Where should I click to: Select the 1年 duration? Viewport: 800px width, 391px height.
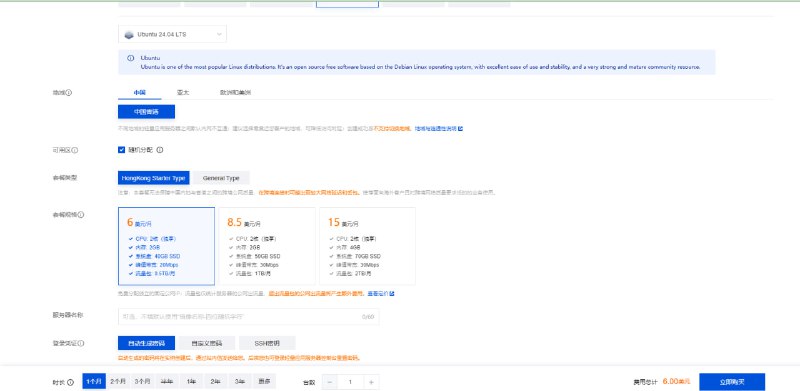pos(191,381)
